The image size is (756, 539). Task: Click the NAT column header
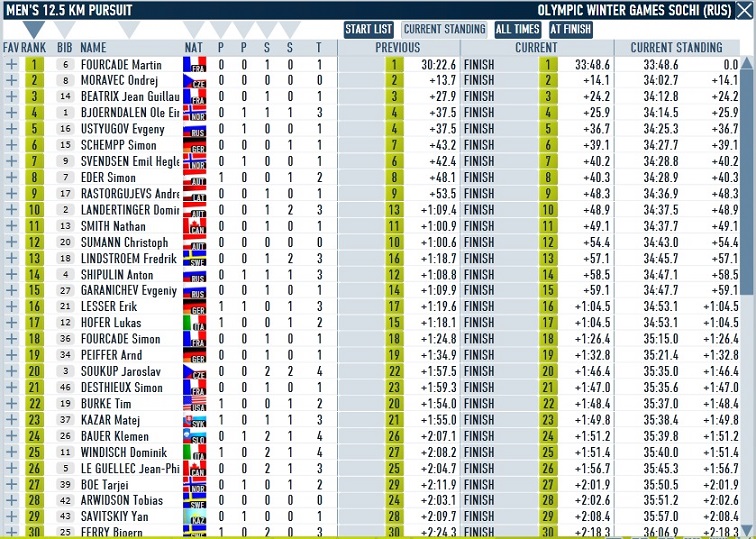coord(193,47)
